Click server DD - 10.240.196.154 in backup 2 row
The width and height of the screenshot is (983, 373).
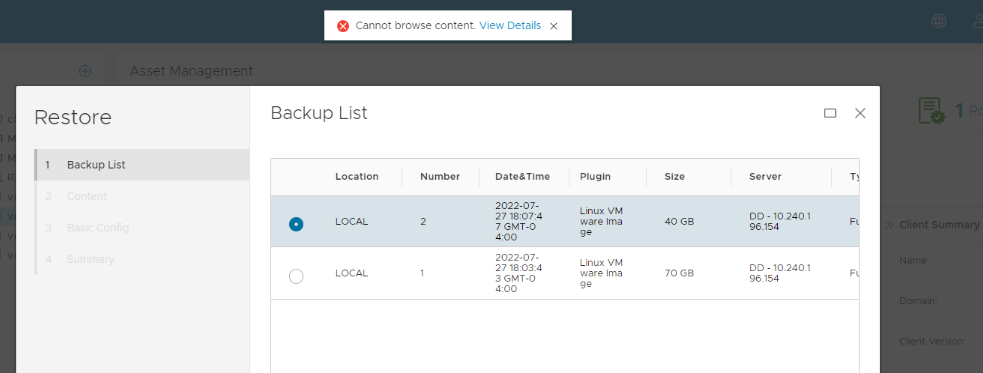(x=780, y=221)
